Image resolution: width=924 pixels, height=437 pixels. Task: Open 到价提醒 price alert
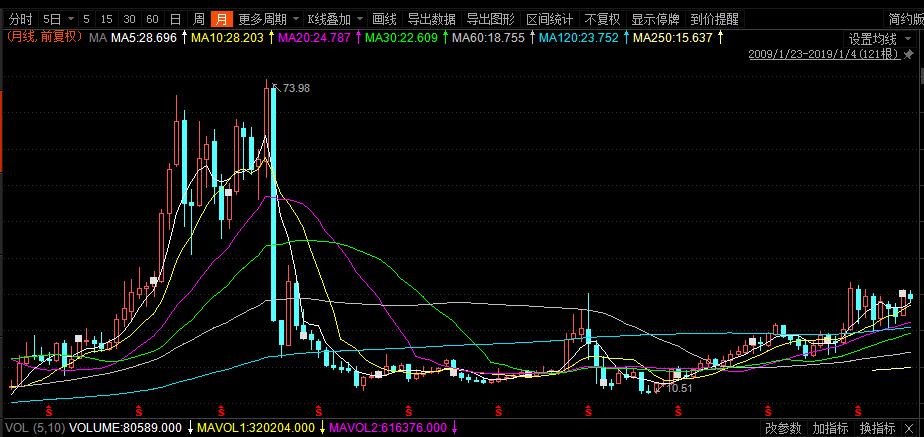point(714,19)
